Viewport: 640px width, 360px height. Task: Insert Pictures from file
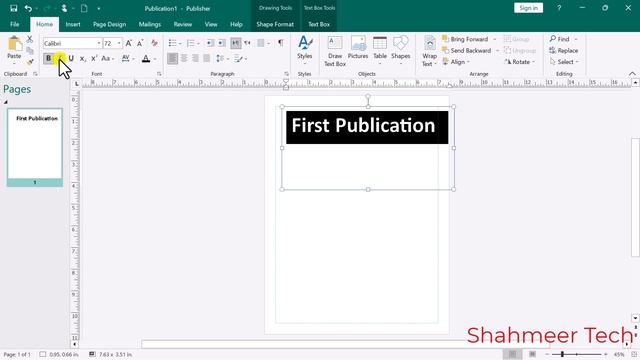(358, 48)
